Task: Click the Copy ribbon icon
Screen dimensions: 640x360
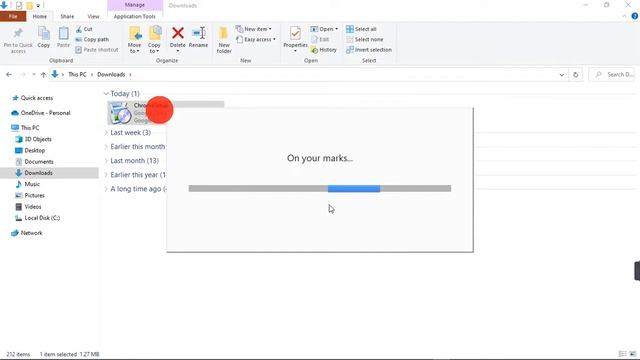Action: [x=44, y=37]
